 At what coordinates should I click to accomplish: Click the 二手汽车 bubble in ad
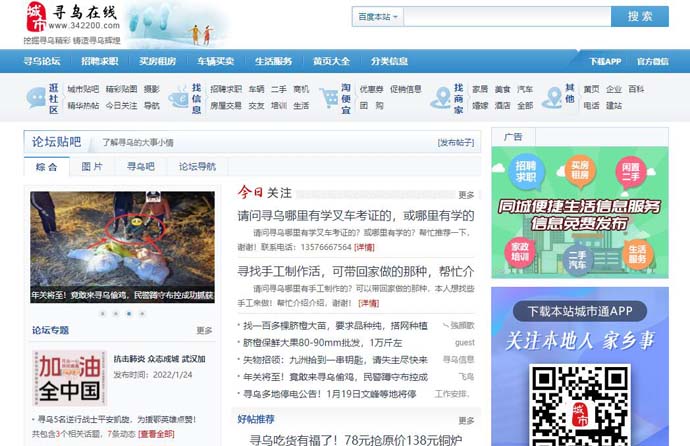[577, 260]
